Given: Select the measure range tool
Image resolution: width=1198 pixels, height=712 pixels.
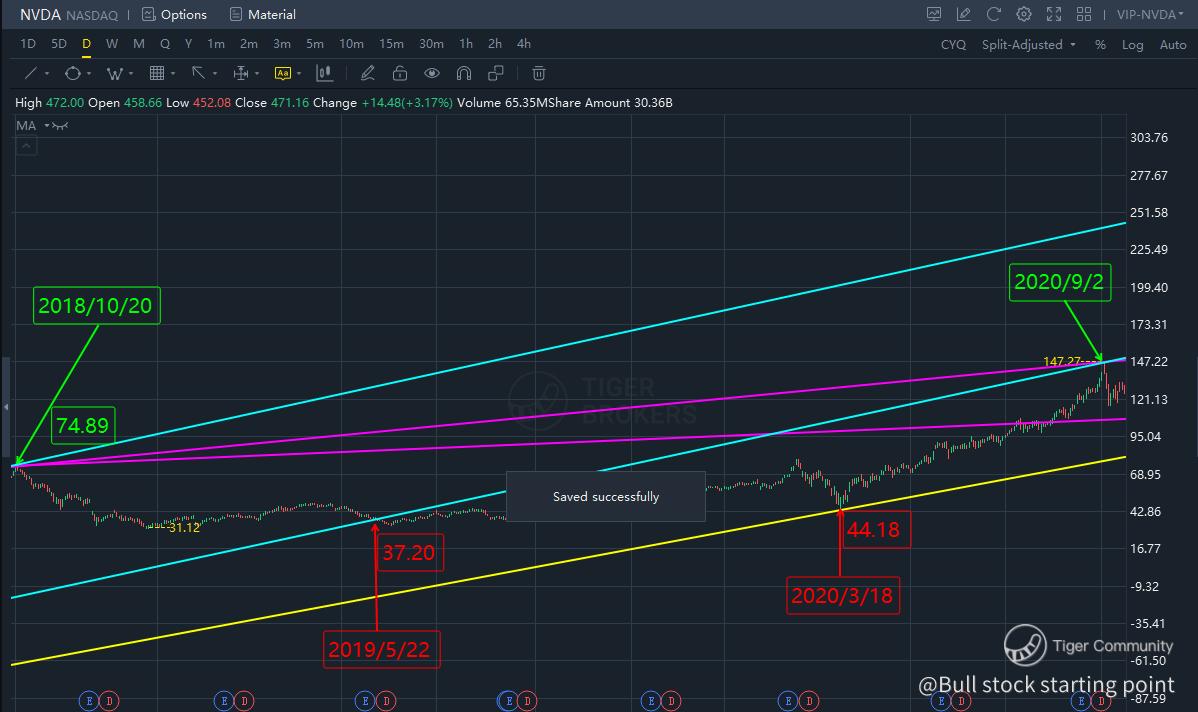Looking at the screenshot, I should [241, 73].
